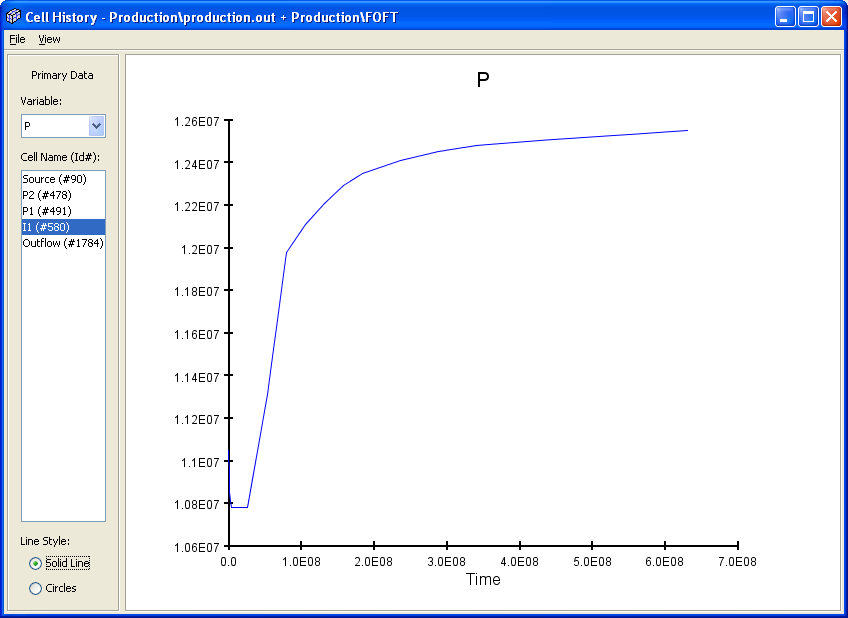Choose P1 (#491) from Cell Name list
The width and height of the screenshot is (848, 618).
coord(47,211)
